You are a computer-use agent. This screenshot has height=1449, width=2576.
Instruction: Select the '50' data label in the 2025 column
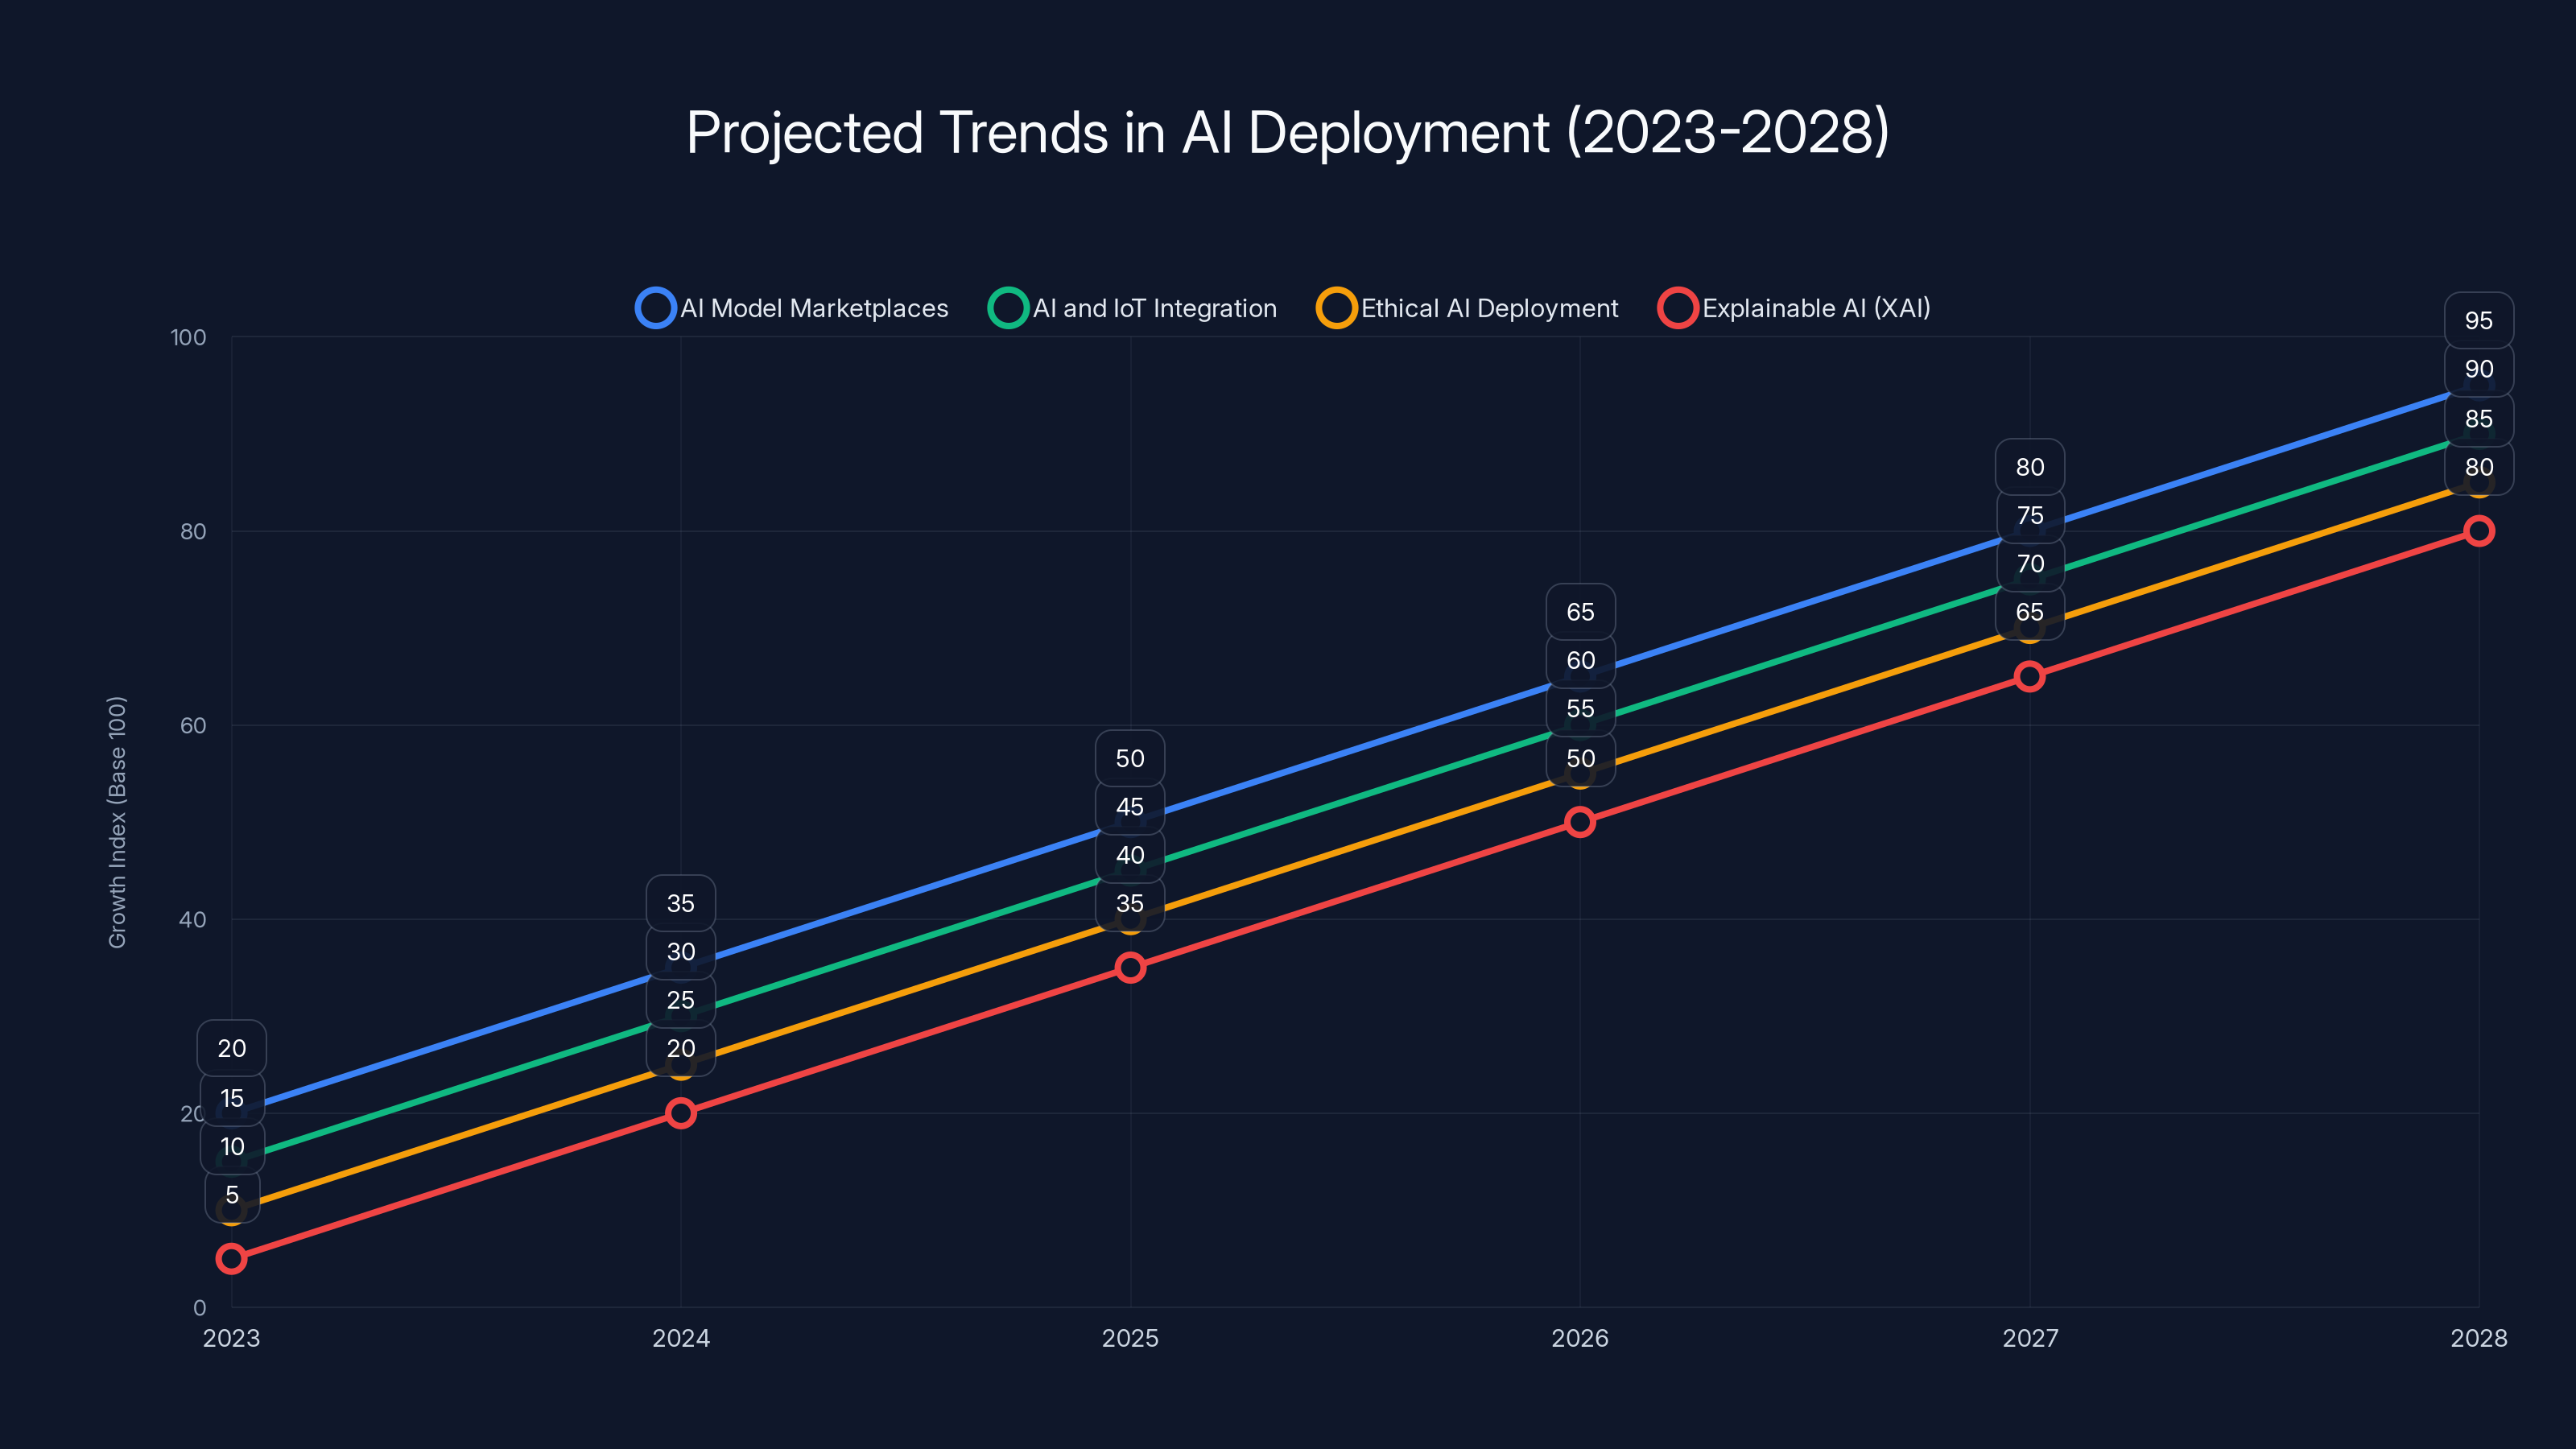coord(1130,758)
